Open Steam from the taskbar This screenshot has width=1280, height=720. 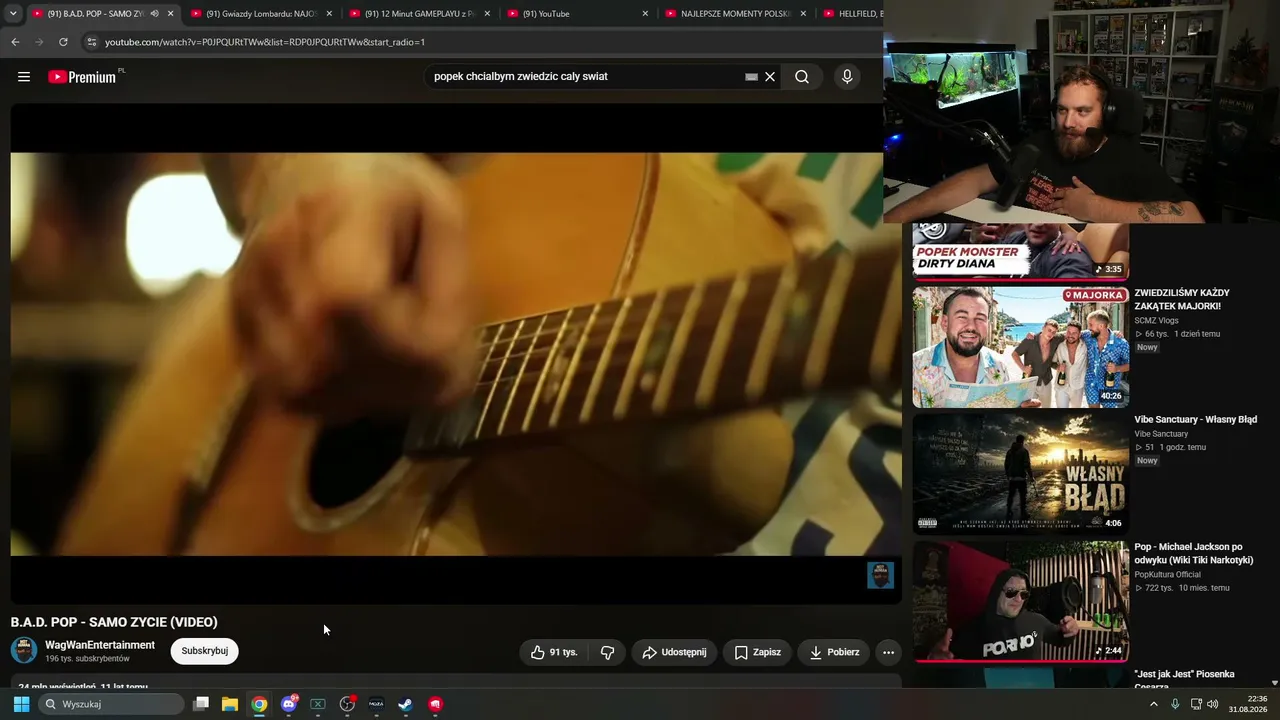(405, 704)
